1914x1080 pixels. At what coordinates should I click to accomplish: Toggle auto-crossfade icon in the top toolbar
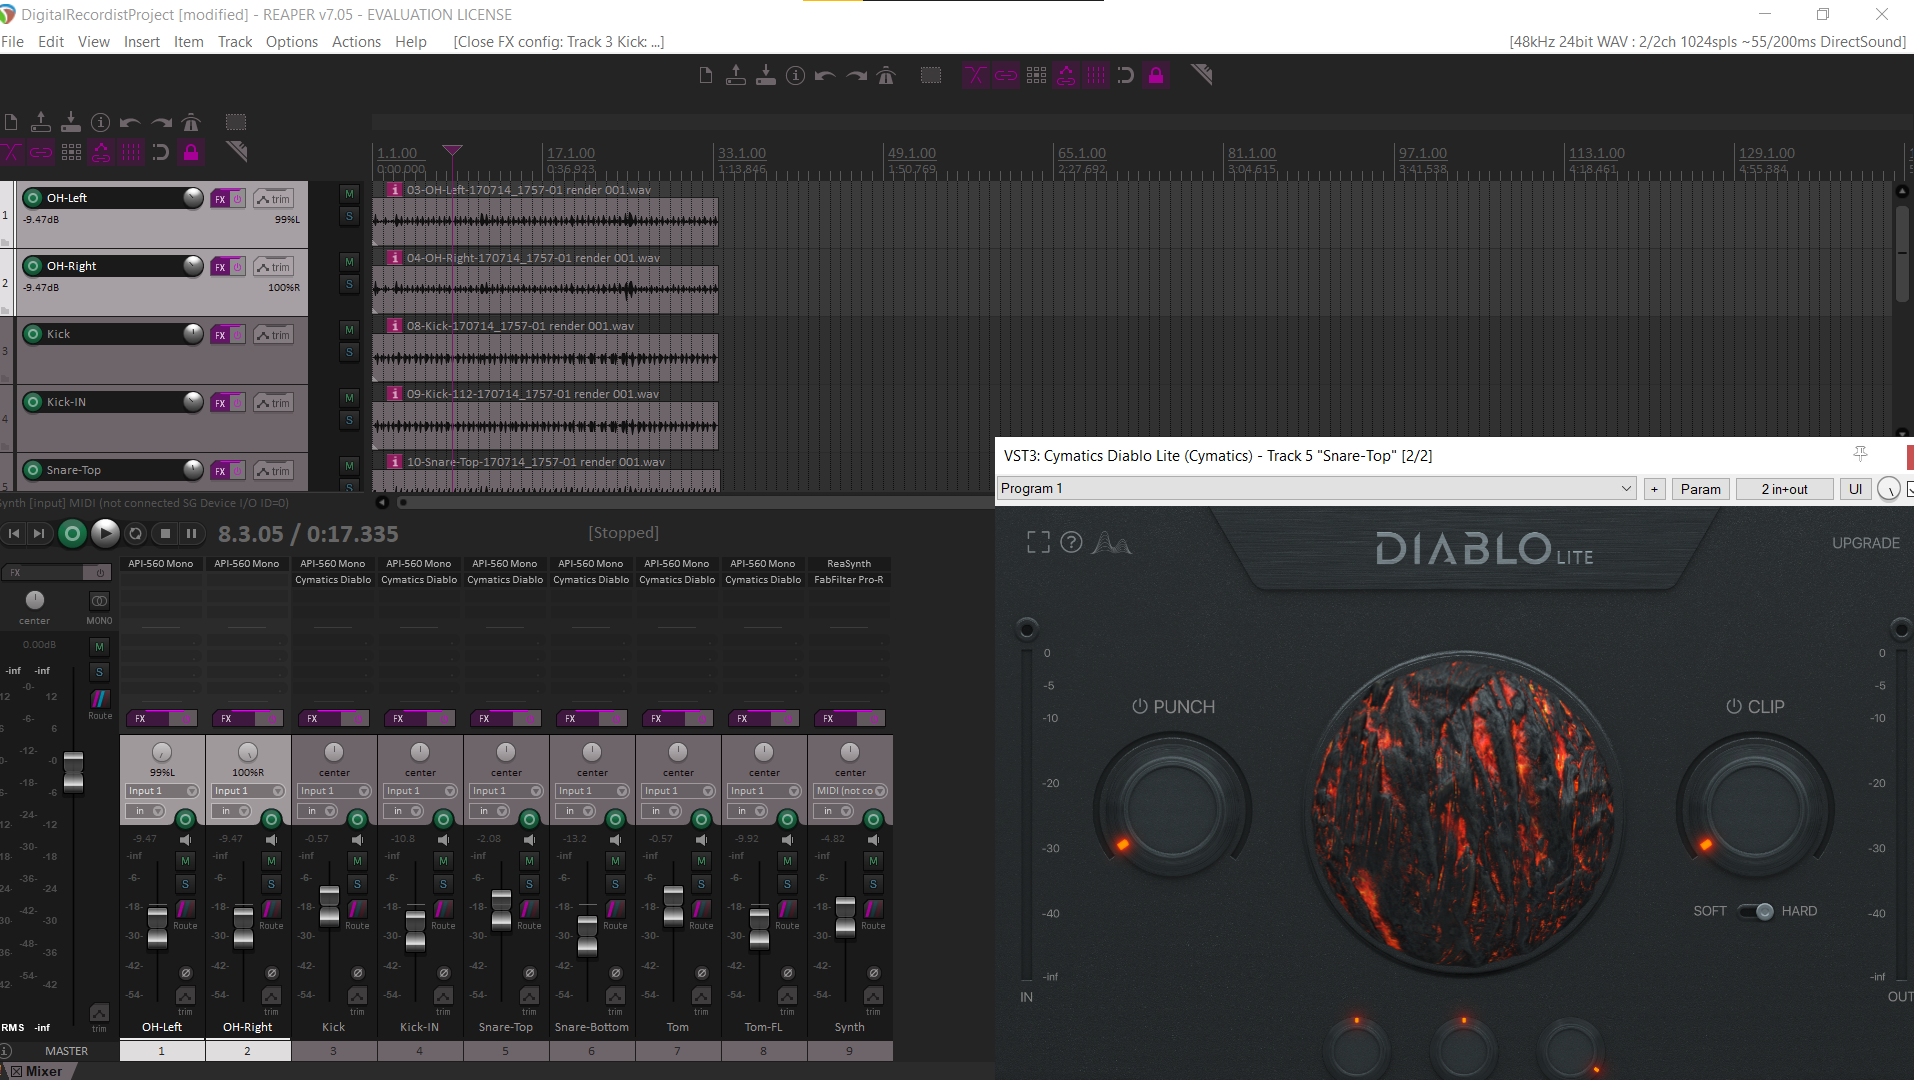pyautogui.click(x=976, y=76)
